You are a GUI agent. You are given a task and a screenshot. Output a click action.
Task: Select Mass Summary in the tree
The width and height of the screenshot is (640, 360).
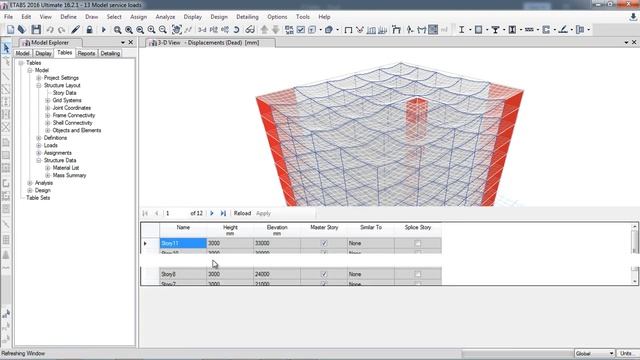coord(69,176)
